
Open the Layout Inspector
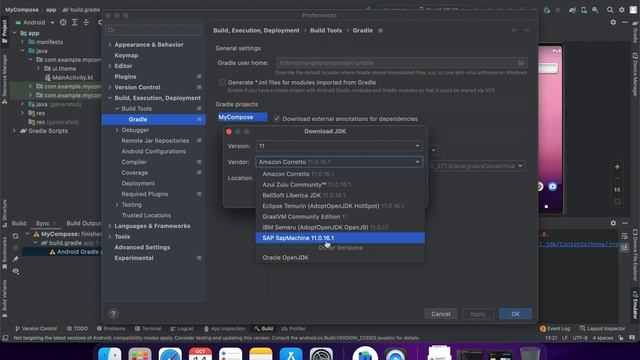(x=602, y=329)
